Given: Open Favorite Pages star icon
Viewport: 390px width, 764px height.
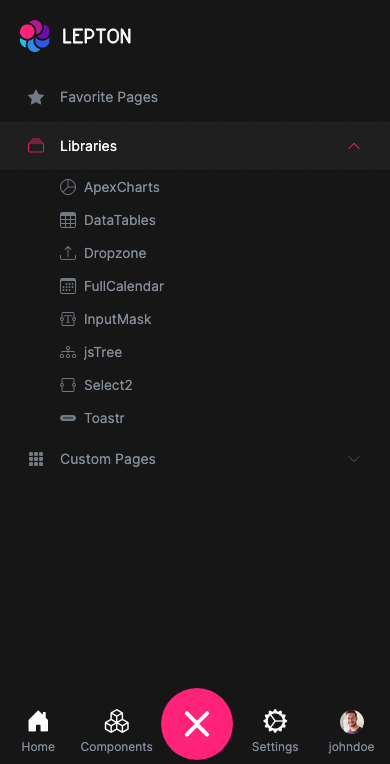Looking at the screenshot, I should (36, 97).
